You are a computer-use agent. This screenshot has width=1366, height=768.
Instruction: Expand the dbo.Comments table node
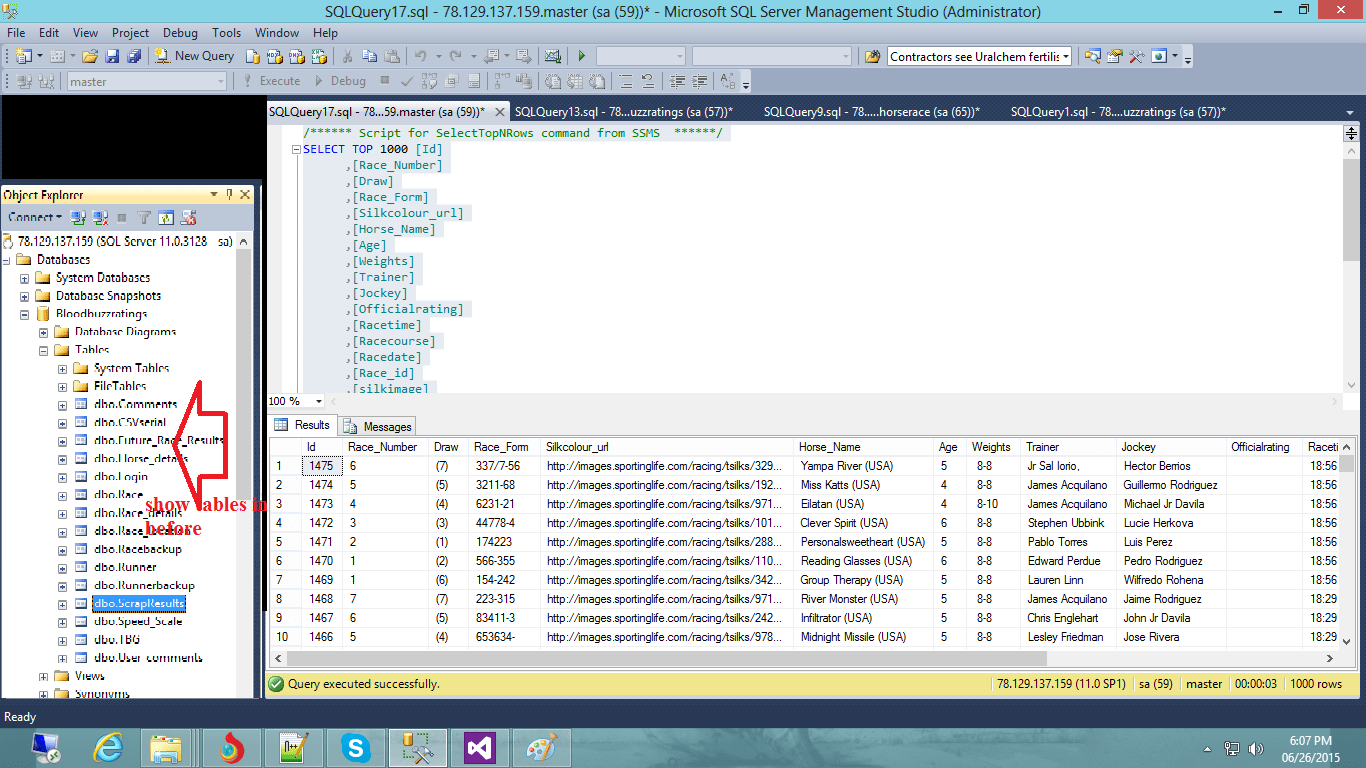click(x=63, y=404)
